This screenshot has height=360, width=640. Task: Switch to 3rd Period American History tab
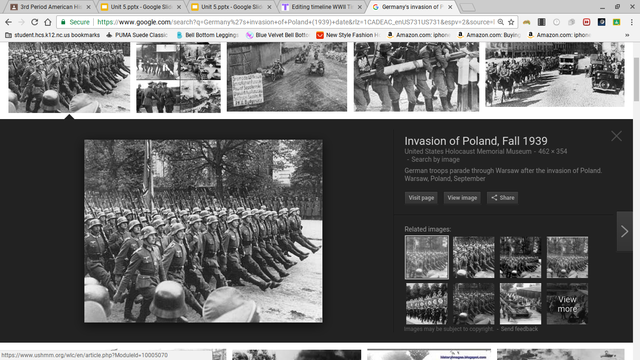click(x=50, y=7)
